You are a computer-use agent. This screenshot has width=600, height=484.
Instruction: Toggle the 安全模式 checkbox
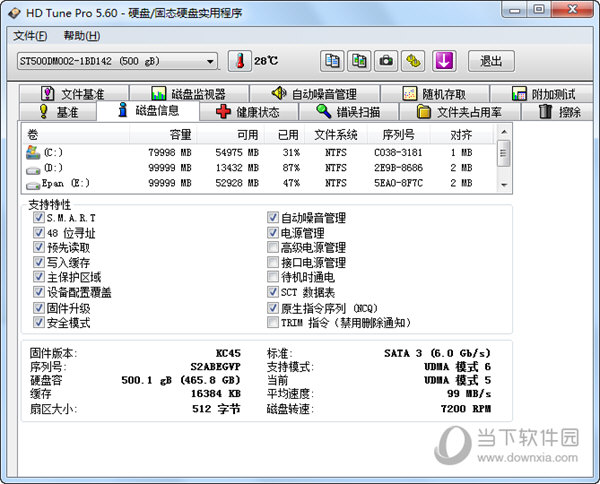[x=38, y=323]
